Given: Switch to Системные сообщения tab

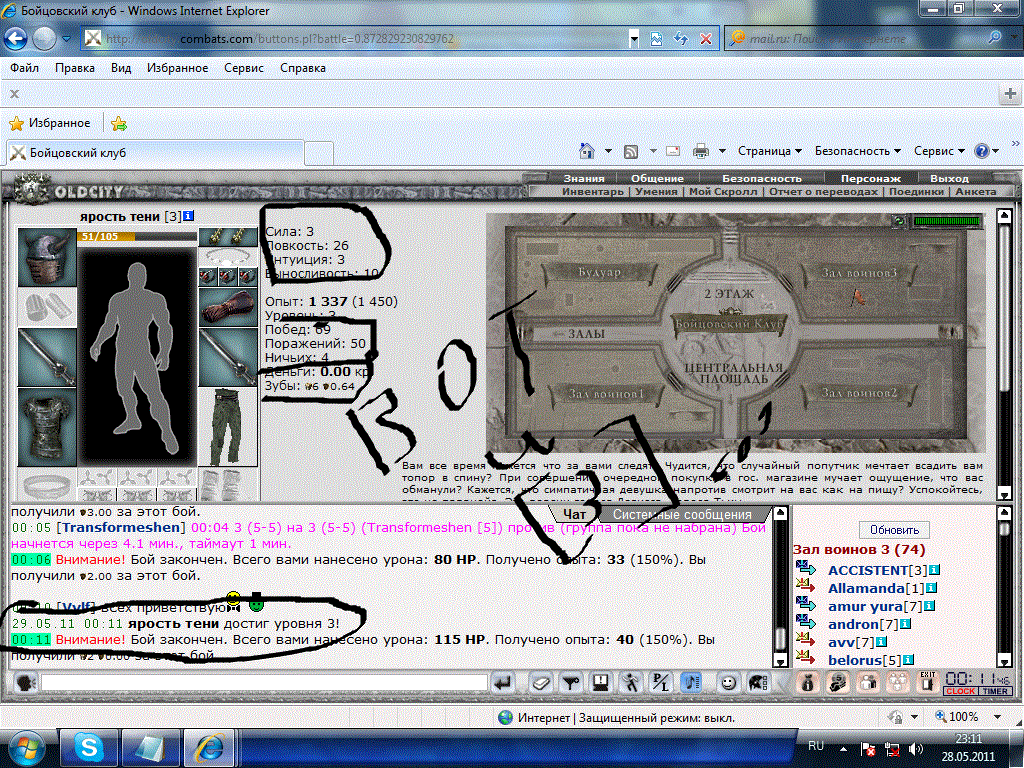Looking at the screenshot, I should tap(682, 515).
